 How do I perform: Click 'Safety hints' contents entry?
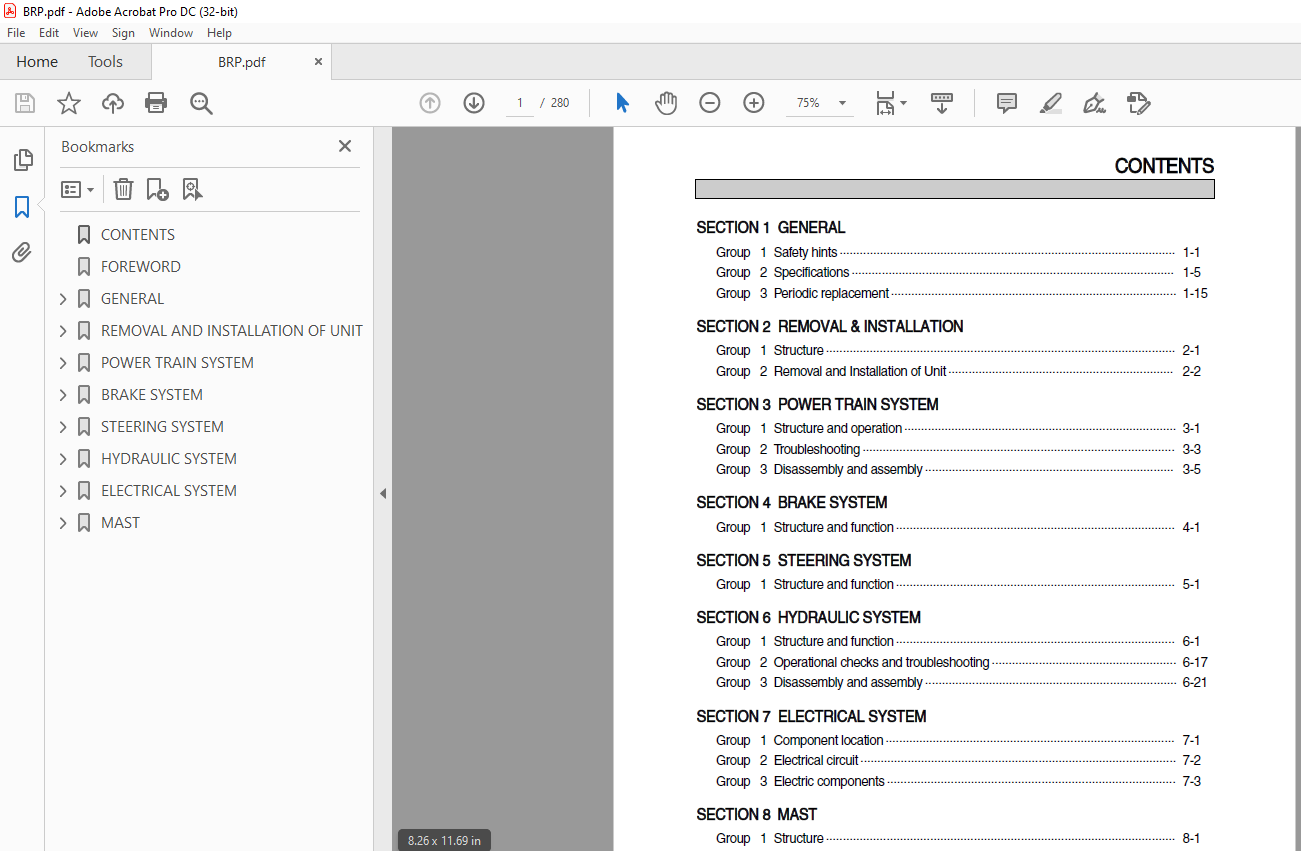pyautogui.click(x=805, y=253)
